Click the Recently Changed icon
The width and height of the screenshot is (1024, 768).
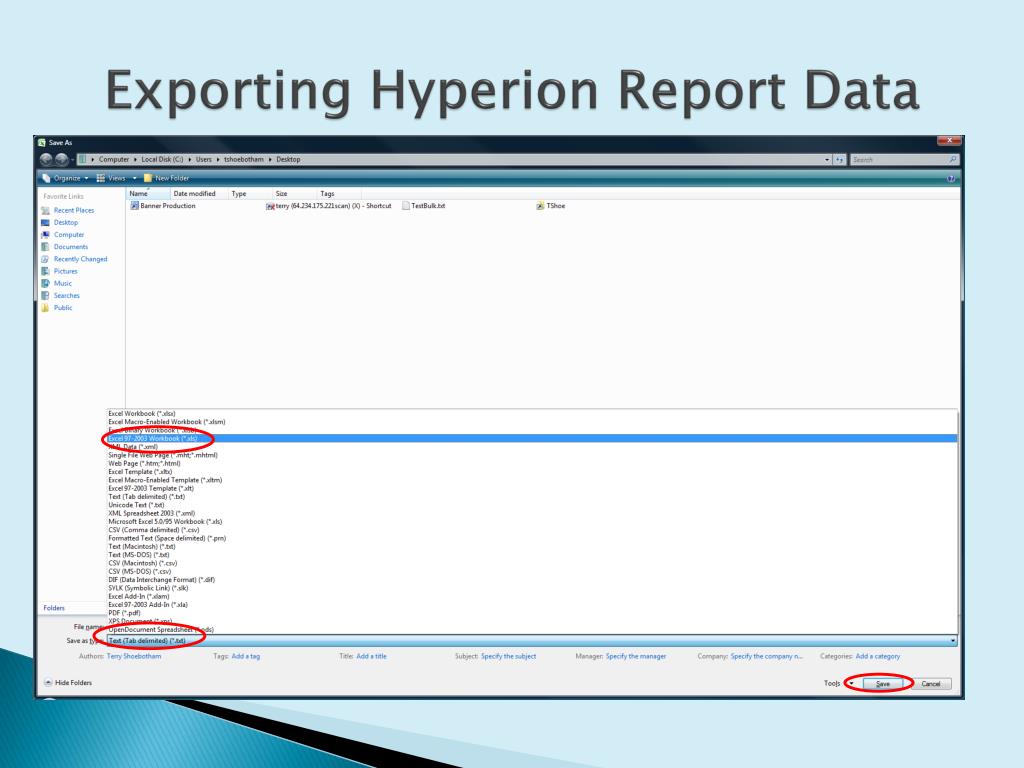pyautogui.click(x=45, y=259)
